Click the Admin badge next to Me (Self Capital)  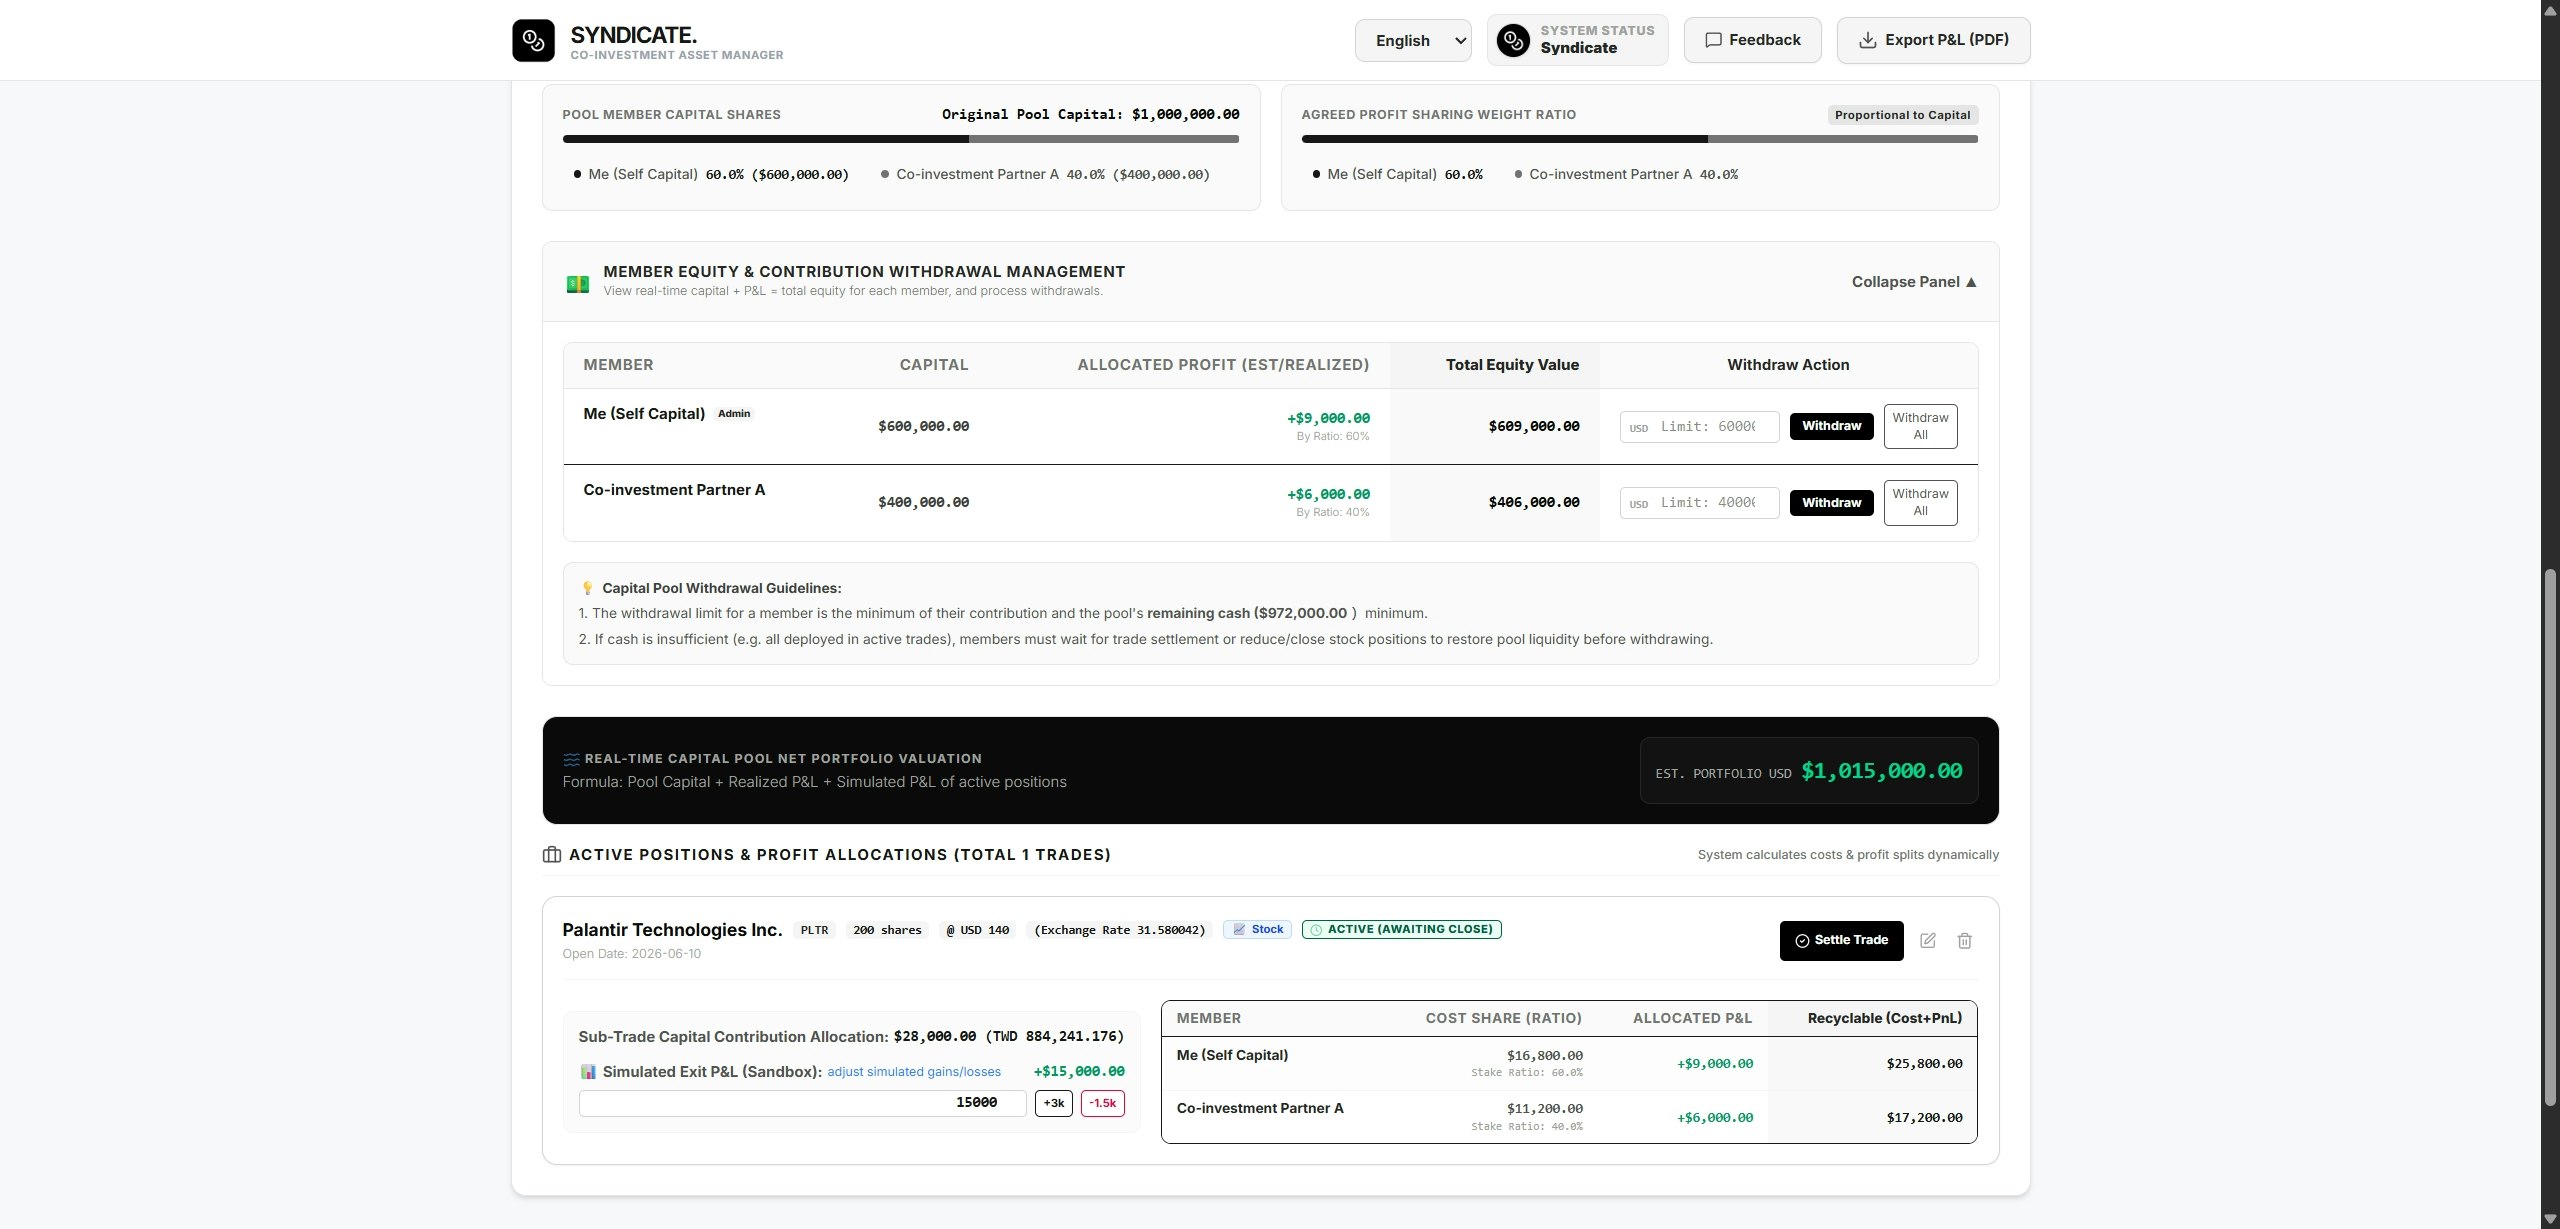(x=734, y=414)
